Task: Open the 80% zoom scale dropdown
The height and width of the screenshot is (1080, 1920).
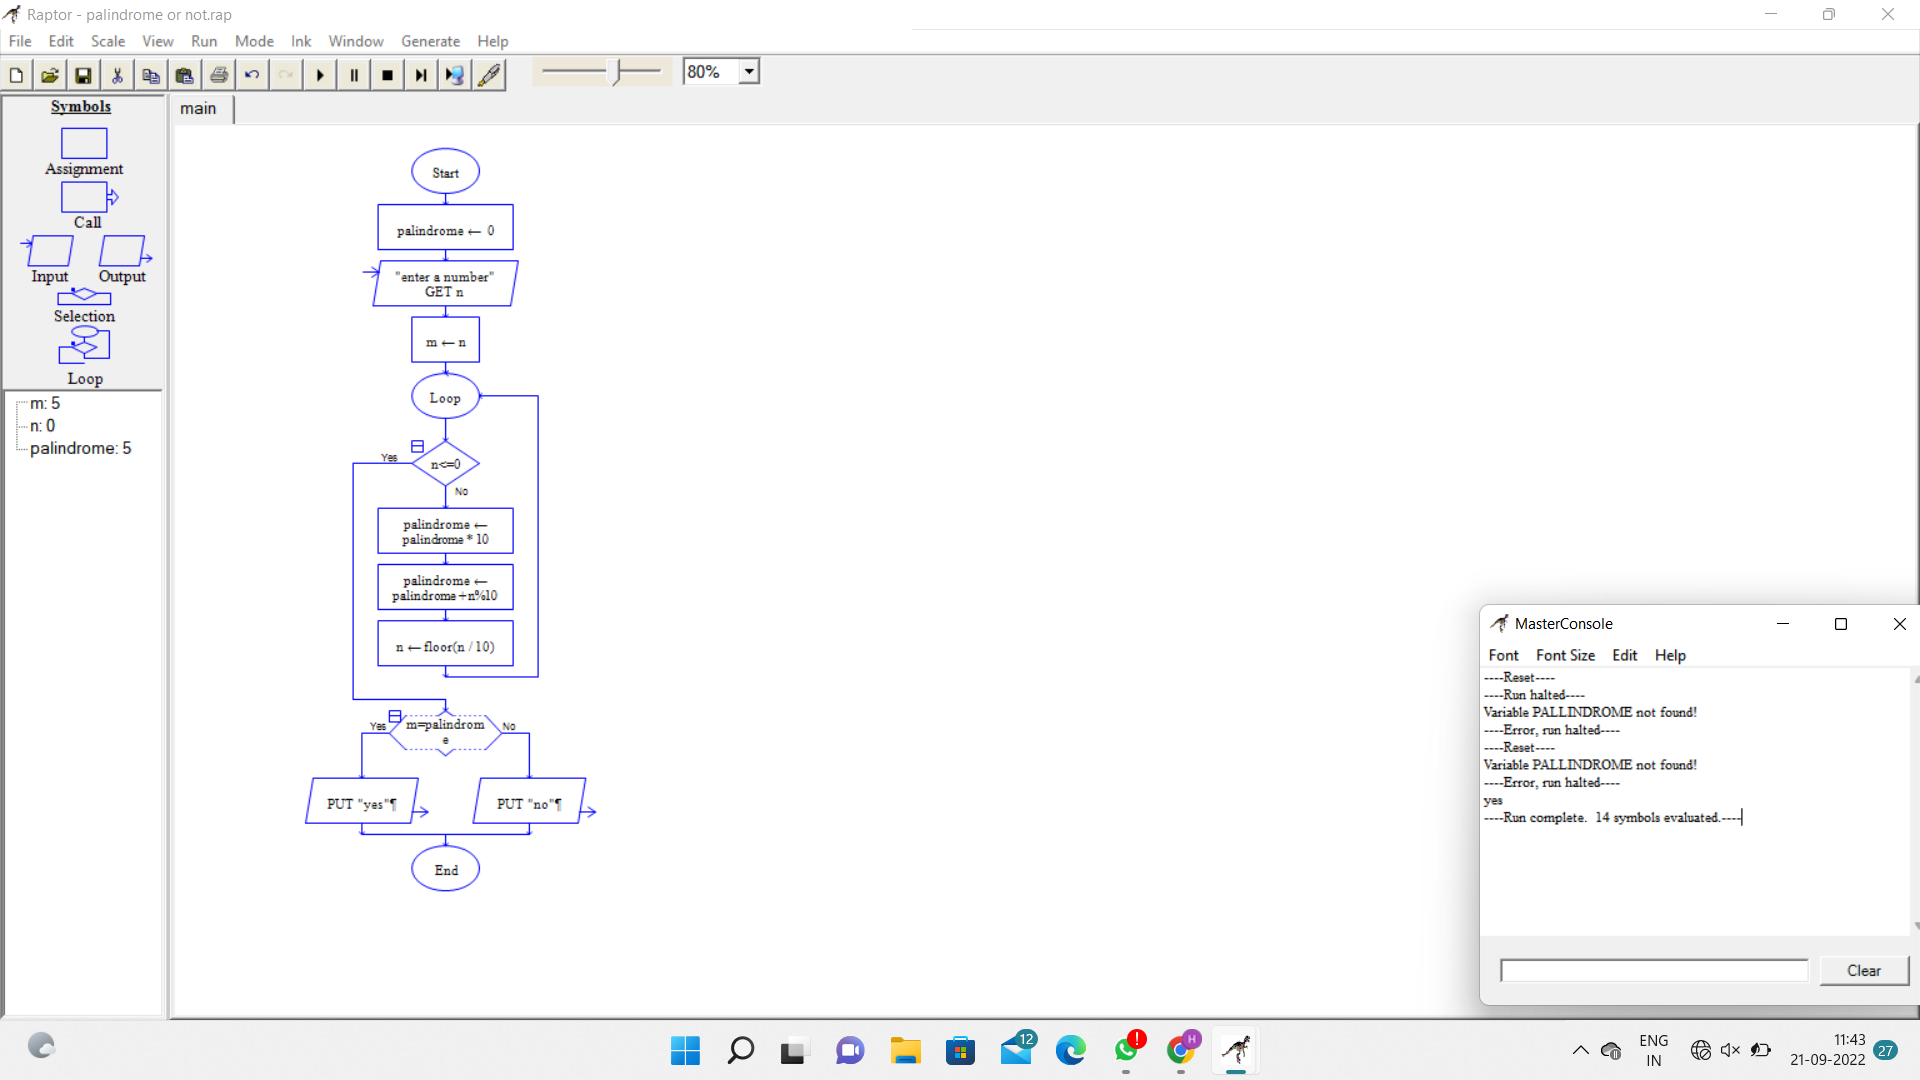Action: click(x=749, y=72)
